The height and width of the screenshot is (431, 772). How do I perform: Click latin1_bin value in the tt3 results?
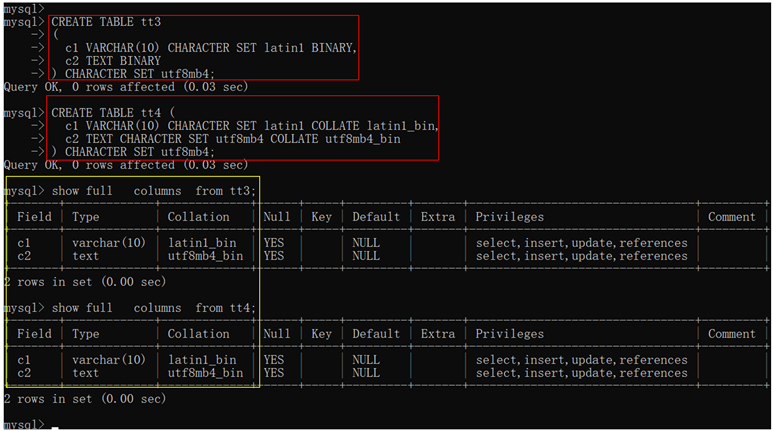tap(202, 243)
